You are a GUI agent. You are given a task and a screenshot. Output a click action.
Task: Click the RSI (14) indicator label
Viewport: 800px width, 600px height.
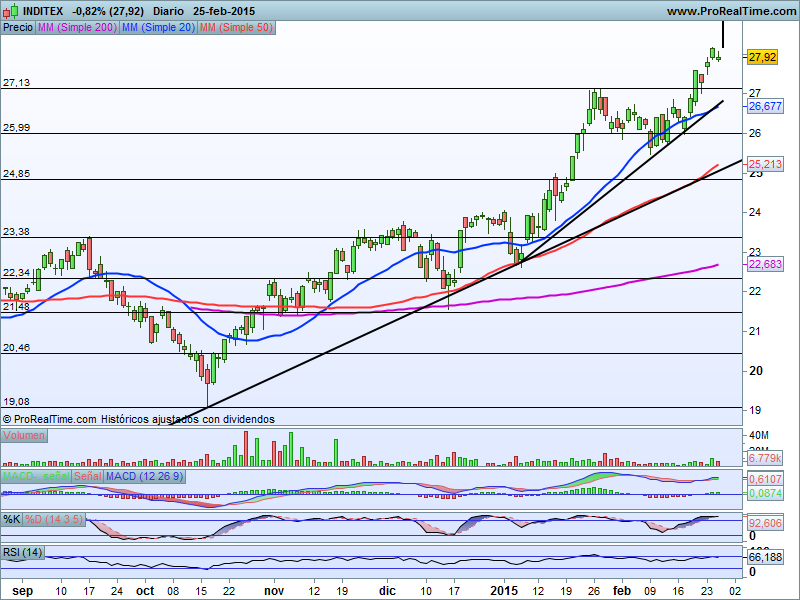tap(23, 552)
